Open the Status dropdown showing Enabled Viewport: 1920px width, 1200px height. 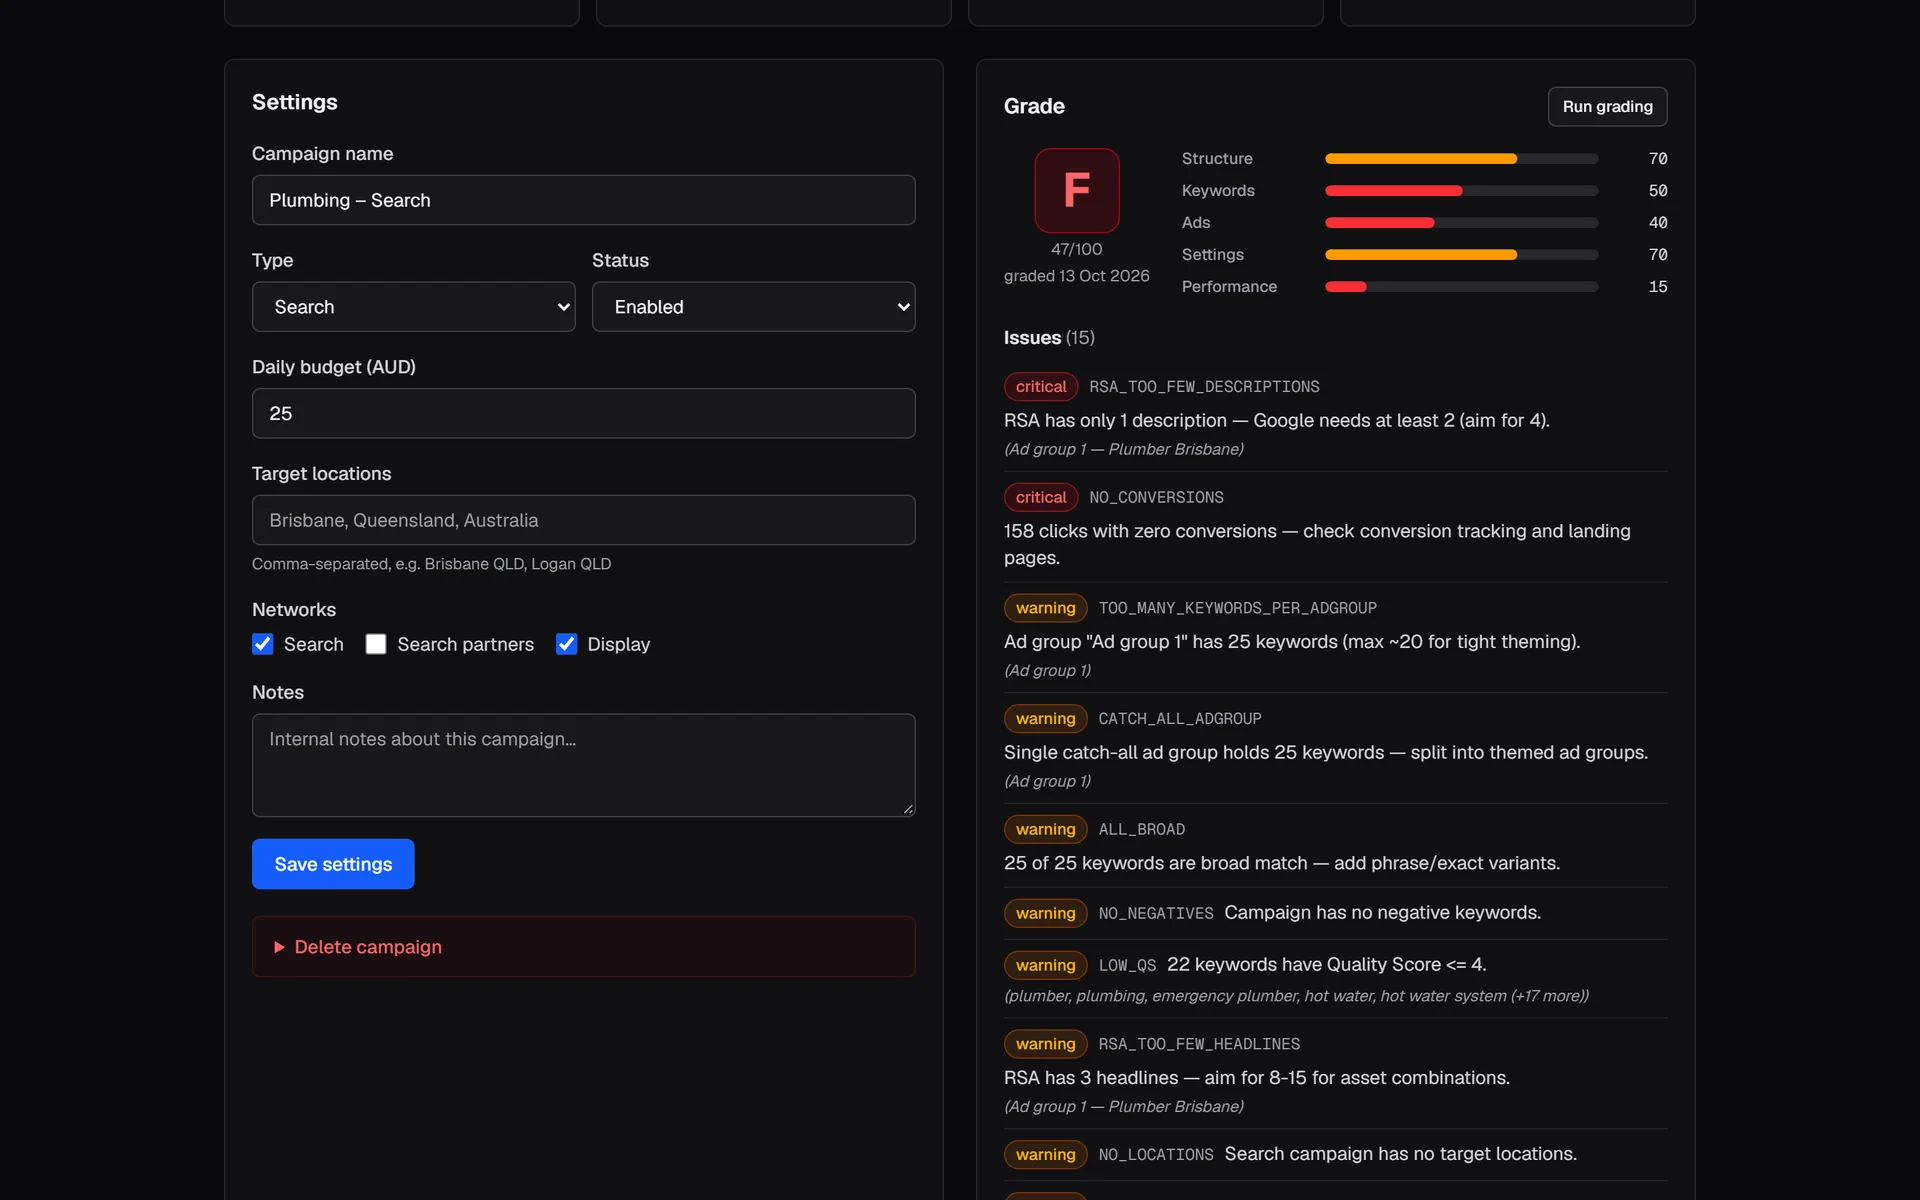coord(753,307)
